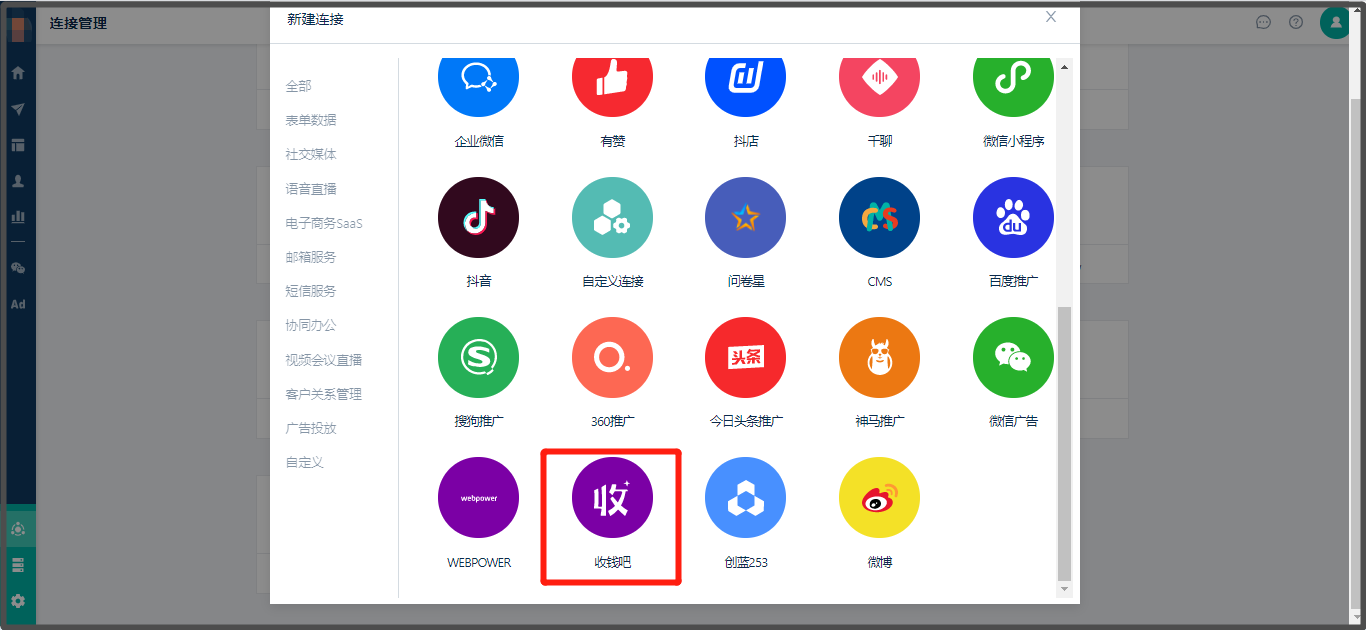The width and height of the screenshot is (1366, 630).
Task: Pick the 360推广 connection icon
Action: pos(612,357)
